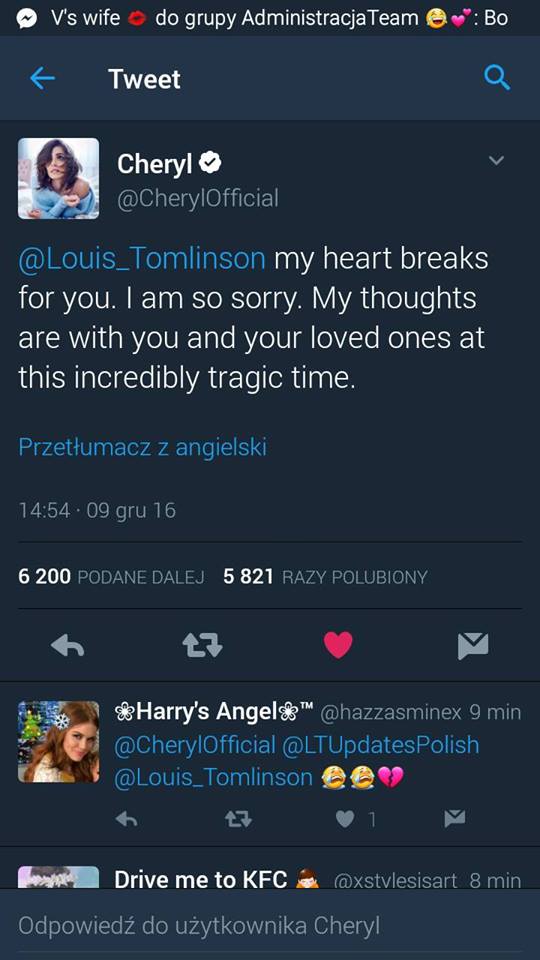Reply to Cheryl's tweet arrow icon
This screenshot has height=960, width=540.
pyautogui.click(x=67, y=645)
